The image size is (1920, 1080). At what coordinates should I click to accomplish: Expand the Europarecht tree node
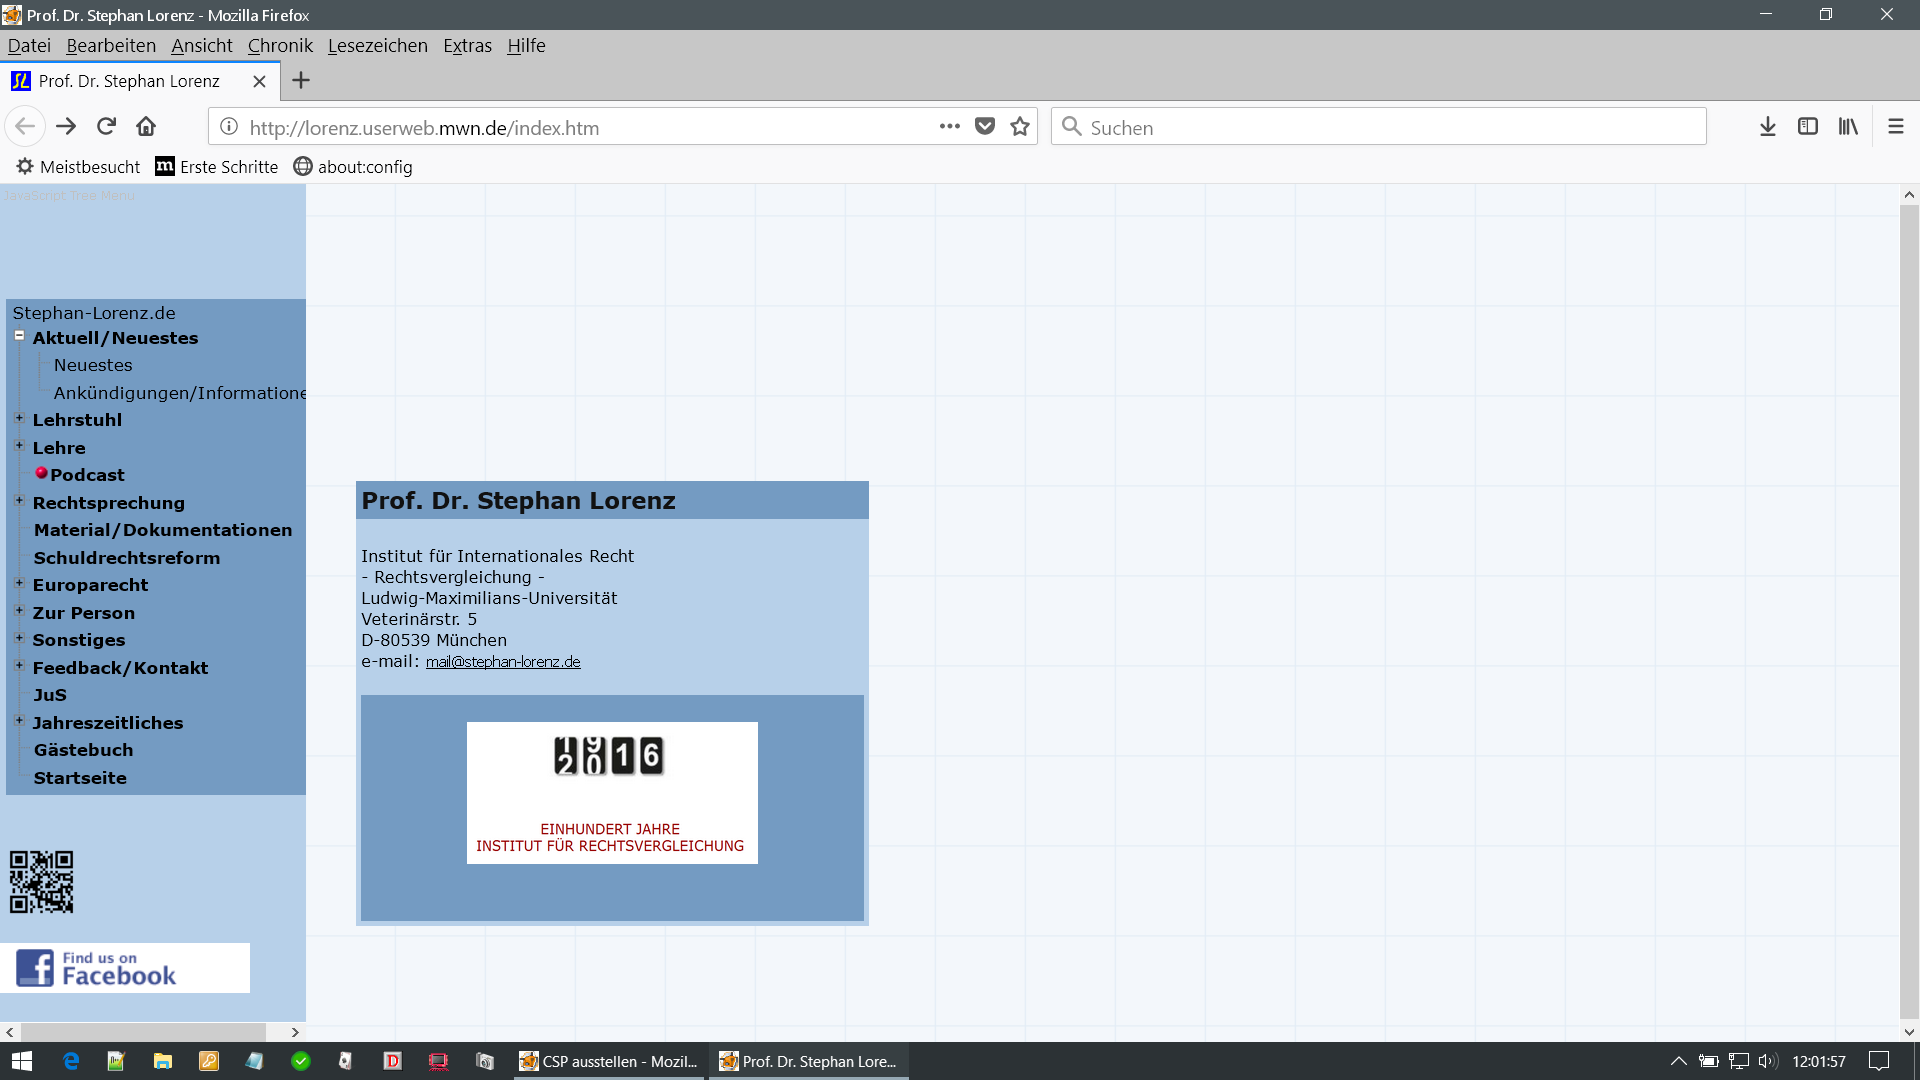tap(19, 583)
